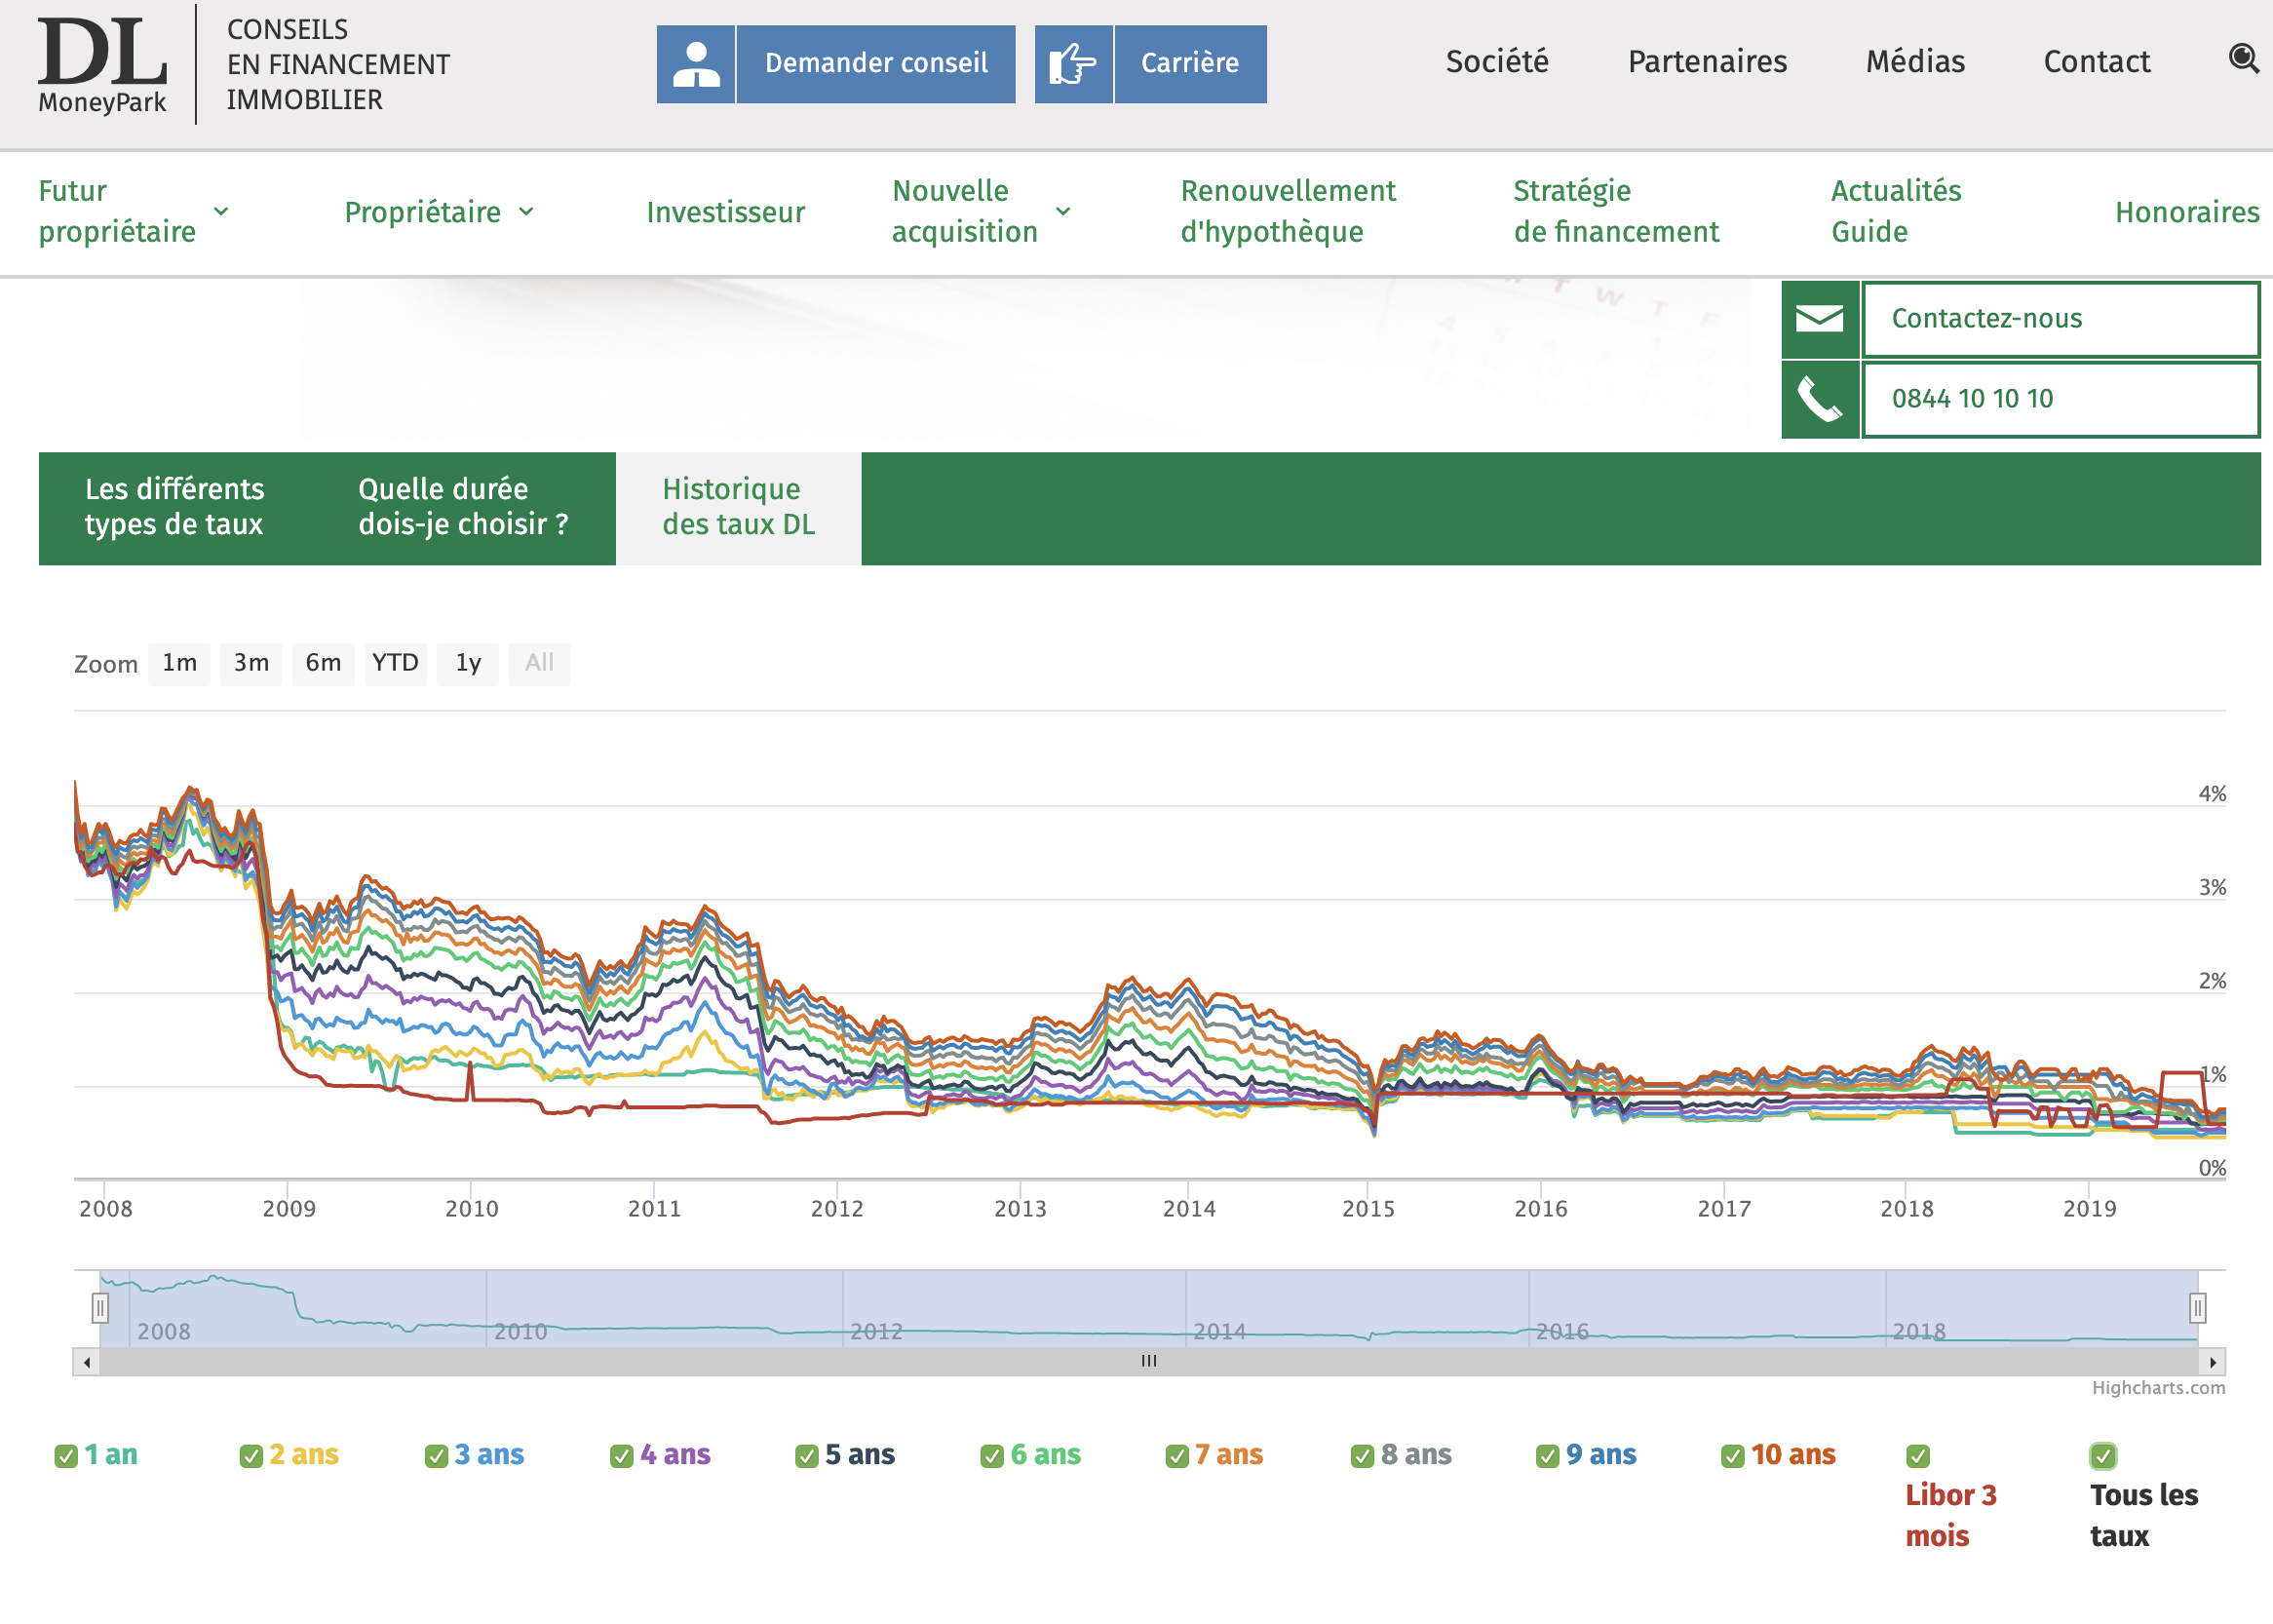Uncheck the 1 an rate checkbox
The image size is (2273, 1624).
click(x=66, y=1456)
